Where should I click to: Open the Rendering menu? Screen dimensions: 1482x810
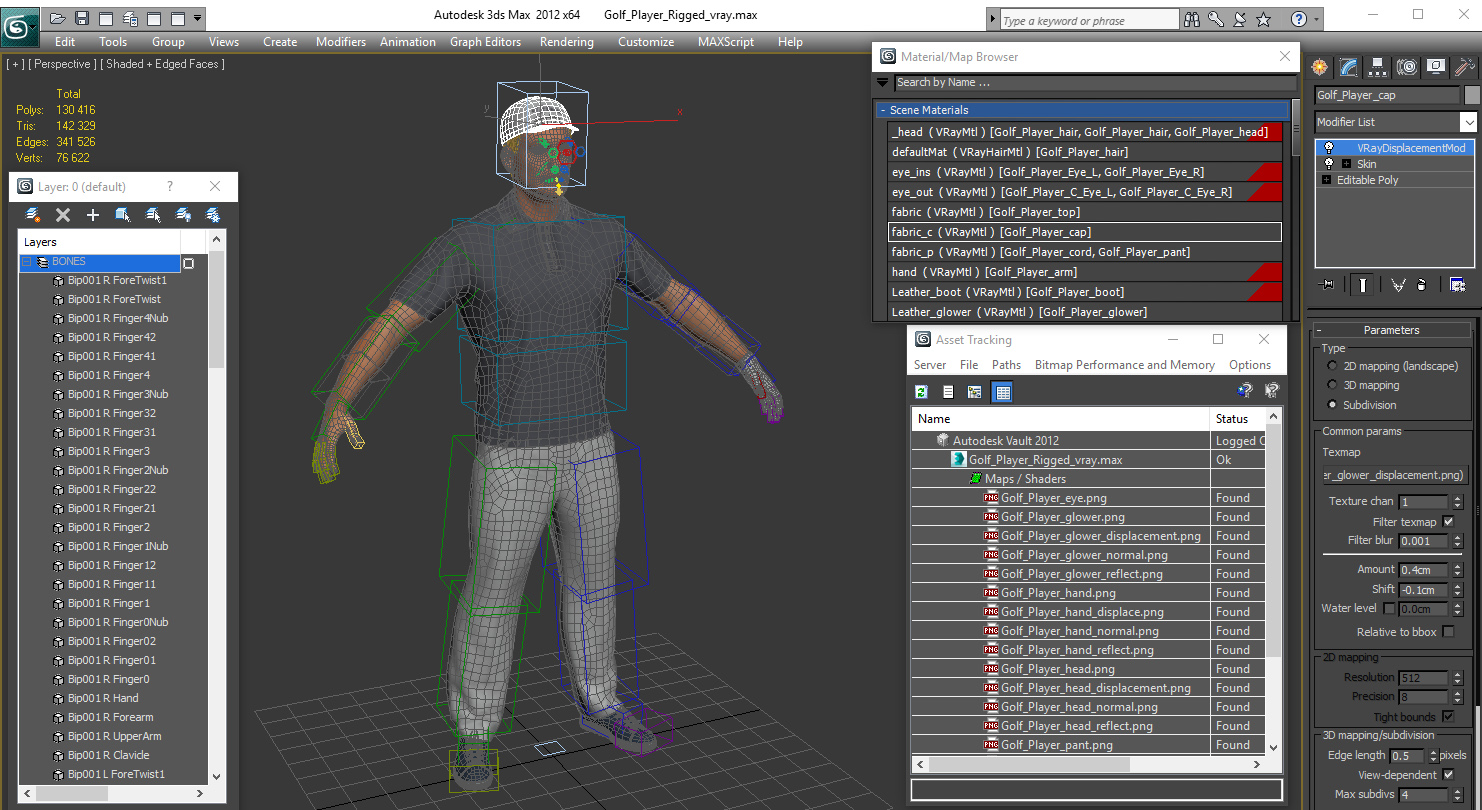click(x=567, y=42)
